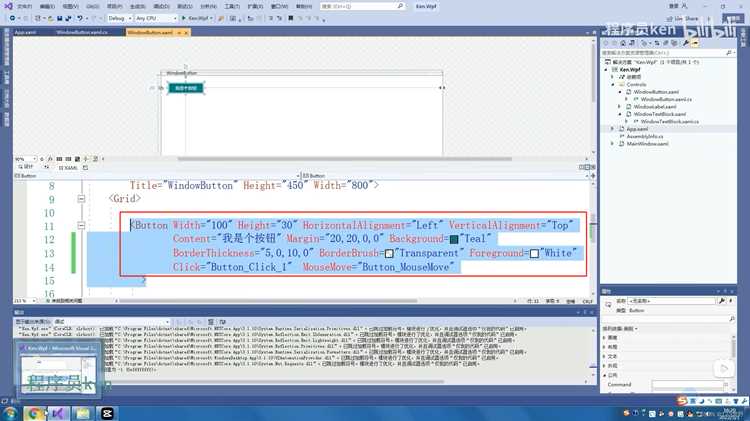Click the teal button in the designer preview
The width and height of the screenshot is (750, 421).
tap(186, 88)
